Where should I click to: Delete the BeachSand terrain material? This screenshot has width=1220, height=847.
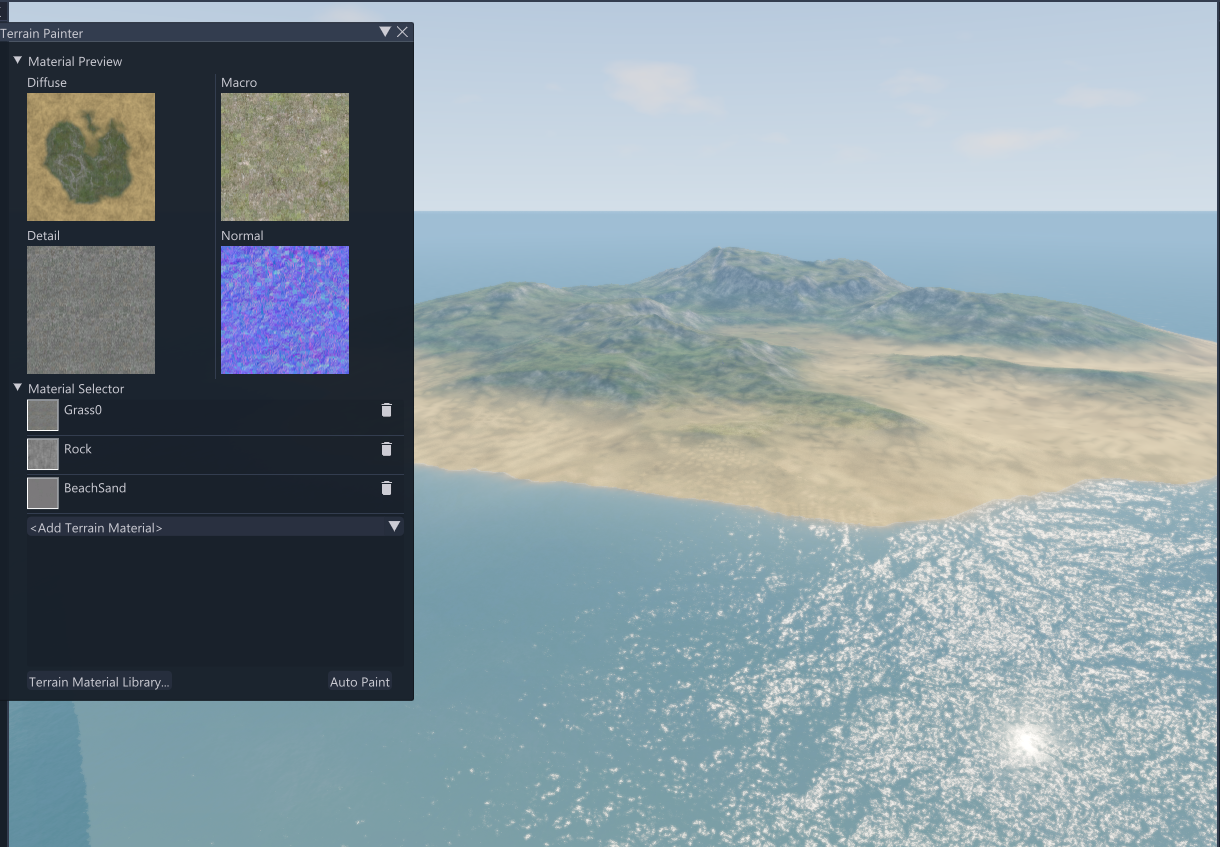(386, 488)
